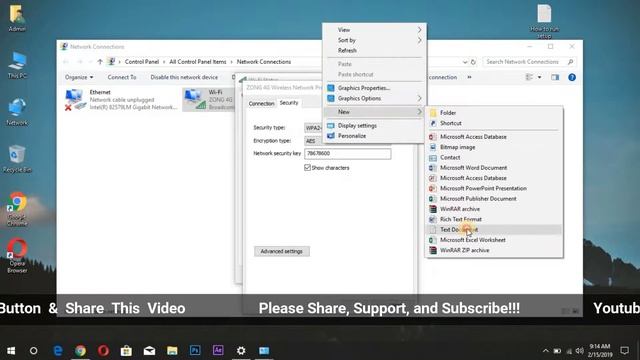Open the Organize dropdown menu
Viewport: 640px width, 360px height.
click(79, 77)
